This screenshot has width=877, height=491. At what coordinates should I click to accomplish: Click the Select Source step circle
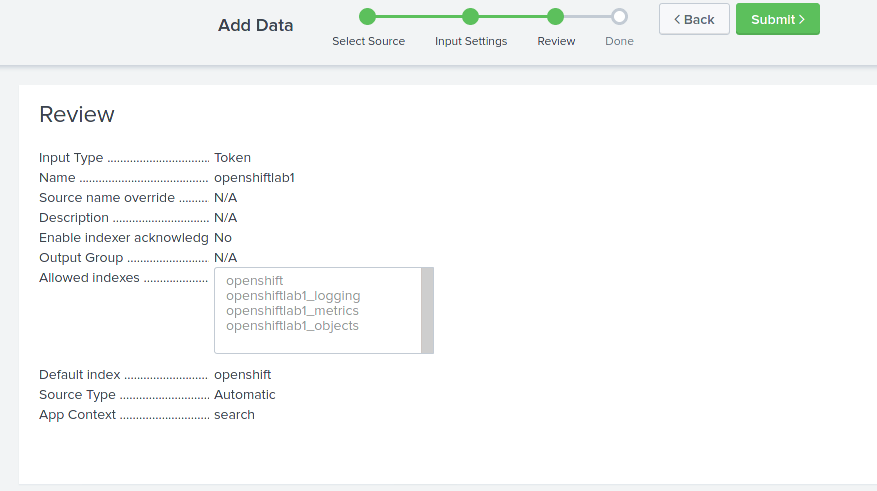click(x=367, y=16)
